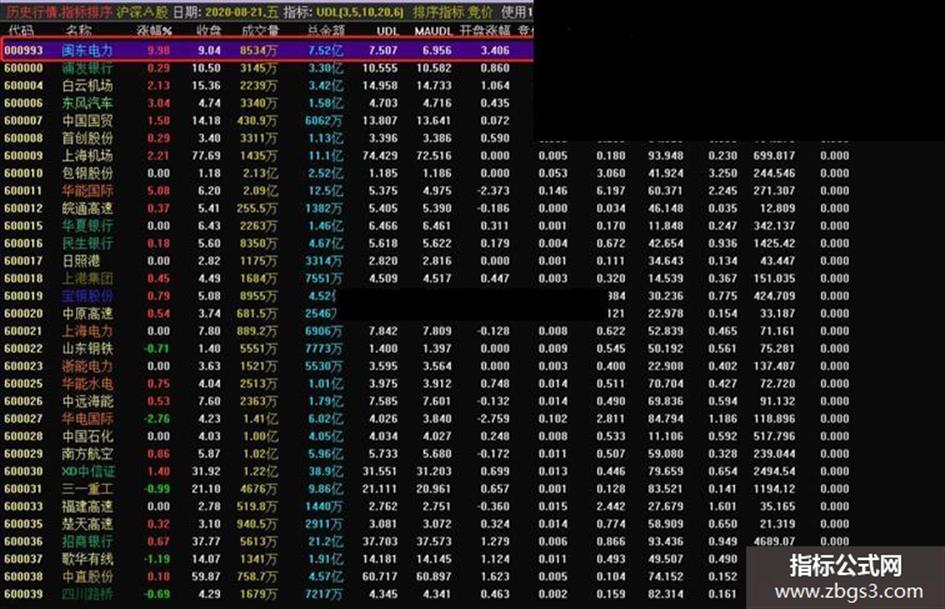Click UDL value 74.429
Screen dimensions: 945x609
380,156
